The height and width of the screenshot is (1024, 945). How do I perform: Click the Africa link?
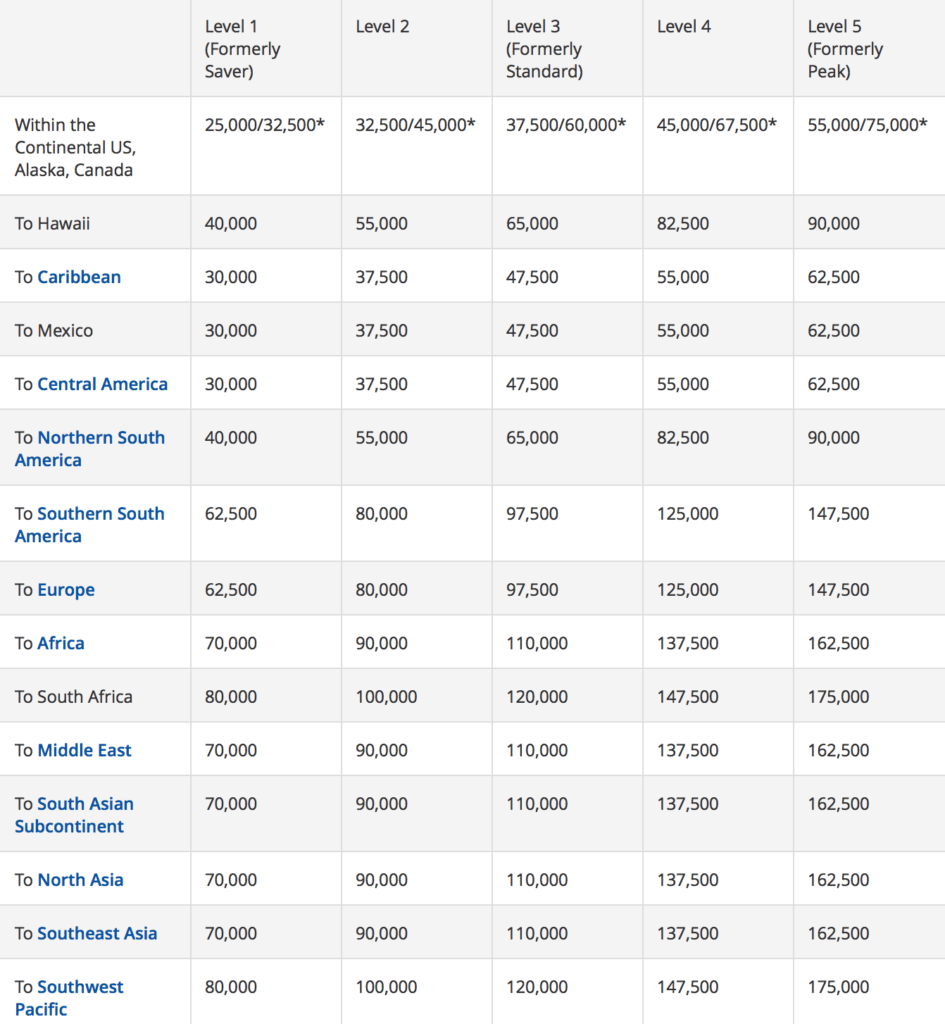pos(61,643)
